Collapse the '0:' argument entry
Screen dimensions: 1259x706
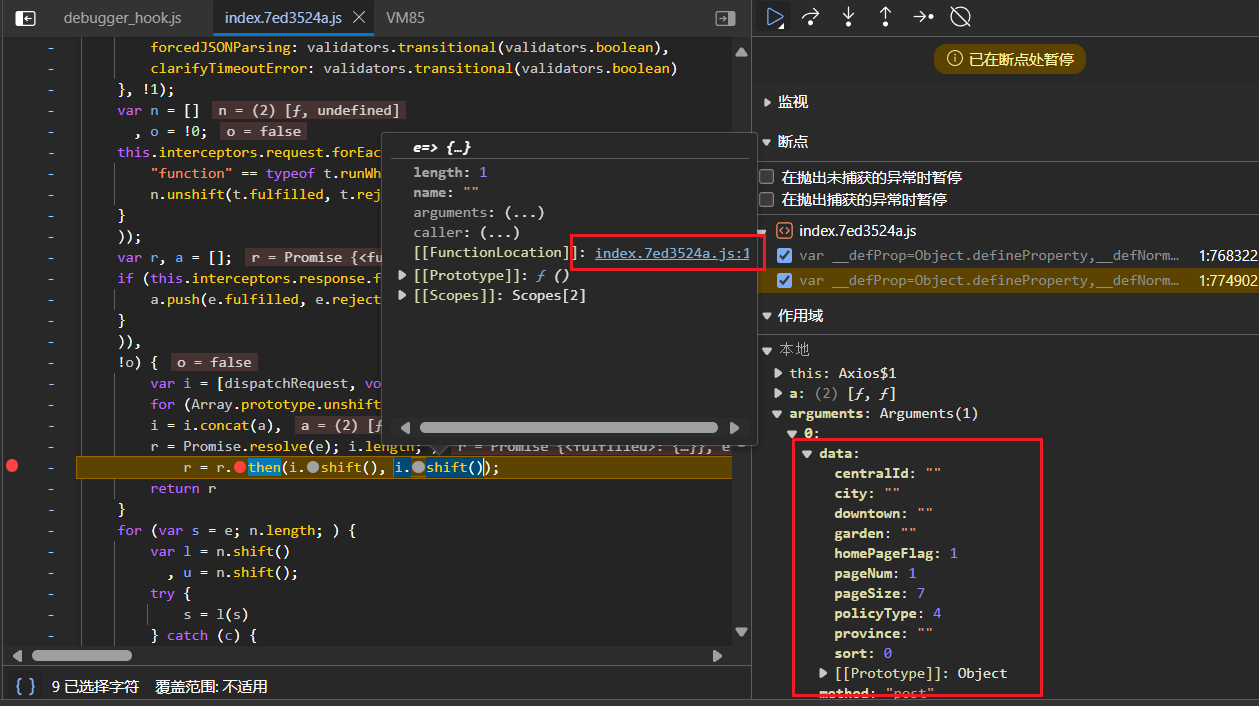pyautogui.click(x=793, y=433)
